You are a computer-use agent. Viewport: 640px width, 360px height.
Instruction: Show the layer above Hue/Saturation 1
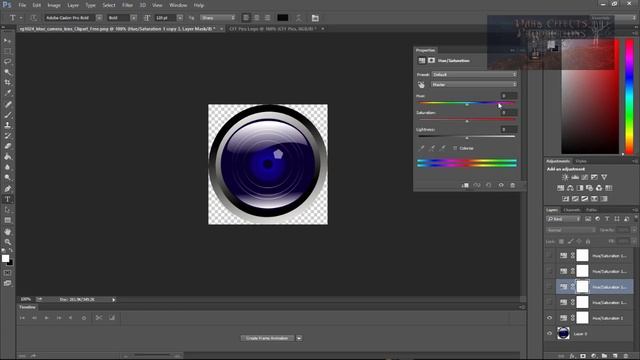549,302
